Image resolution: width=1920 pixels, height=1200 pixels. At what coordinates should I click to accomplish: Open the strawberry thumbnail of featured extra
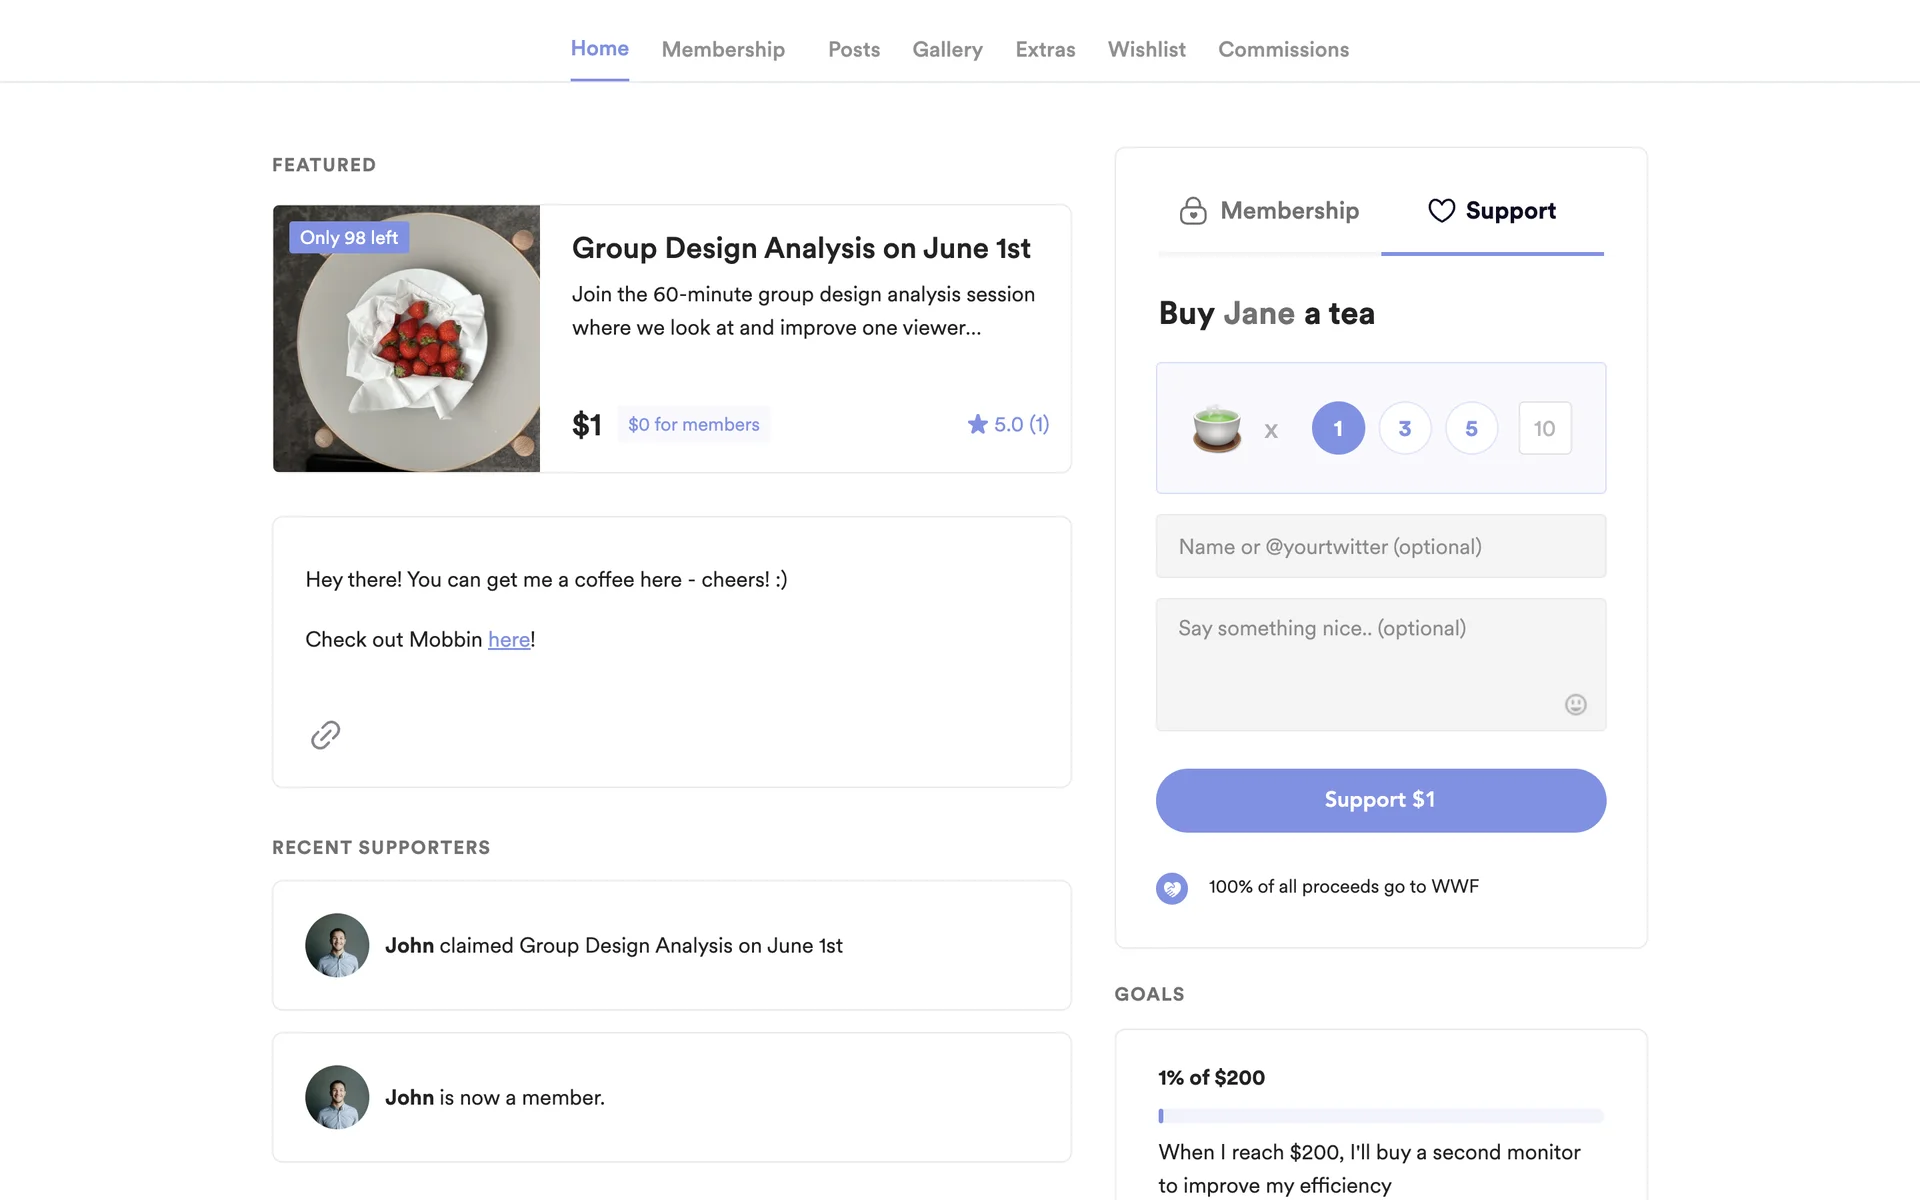(406, 339)
